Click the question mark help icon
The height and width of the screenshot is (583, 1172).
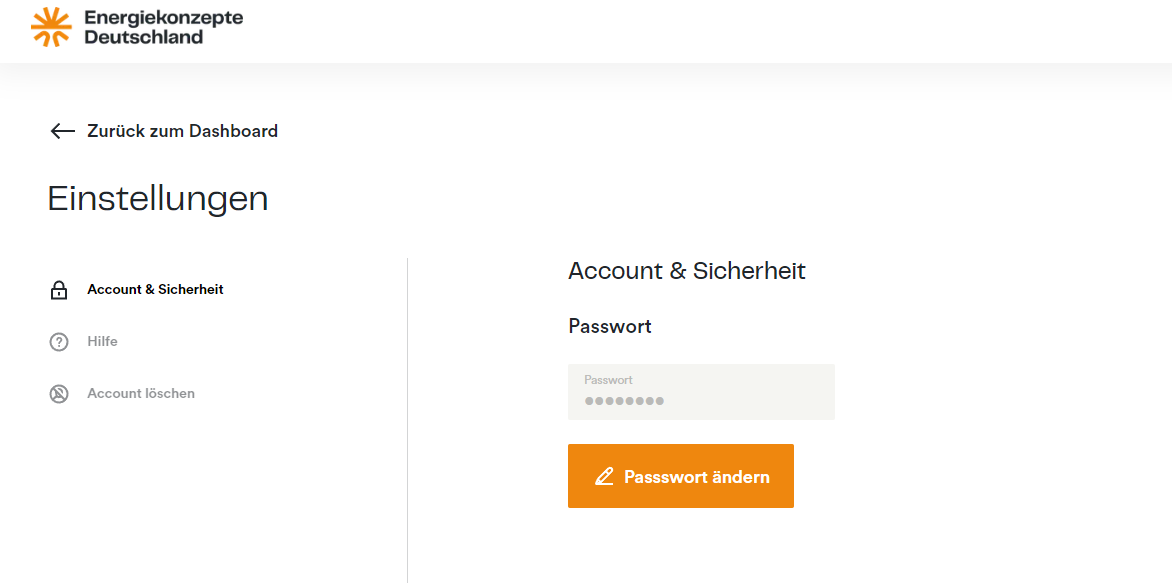tap(58, 342)
